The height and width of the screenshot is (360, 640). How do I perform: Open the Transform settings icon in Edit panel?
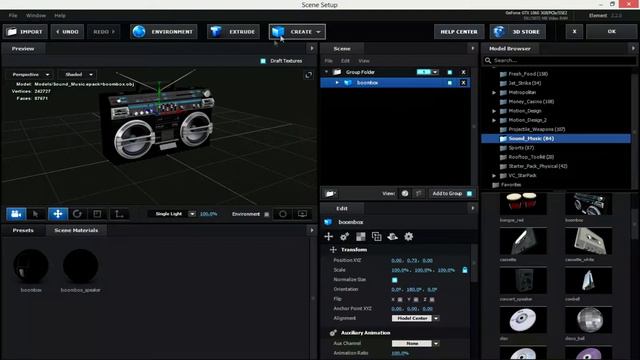click(329, 236)
